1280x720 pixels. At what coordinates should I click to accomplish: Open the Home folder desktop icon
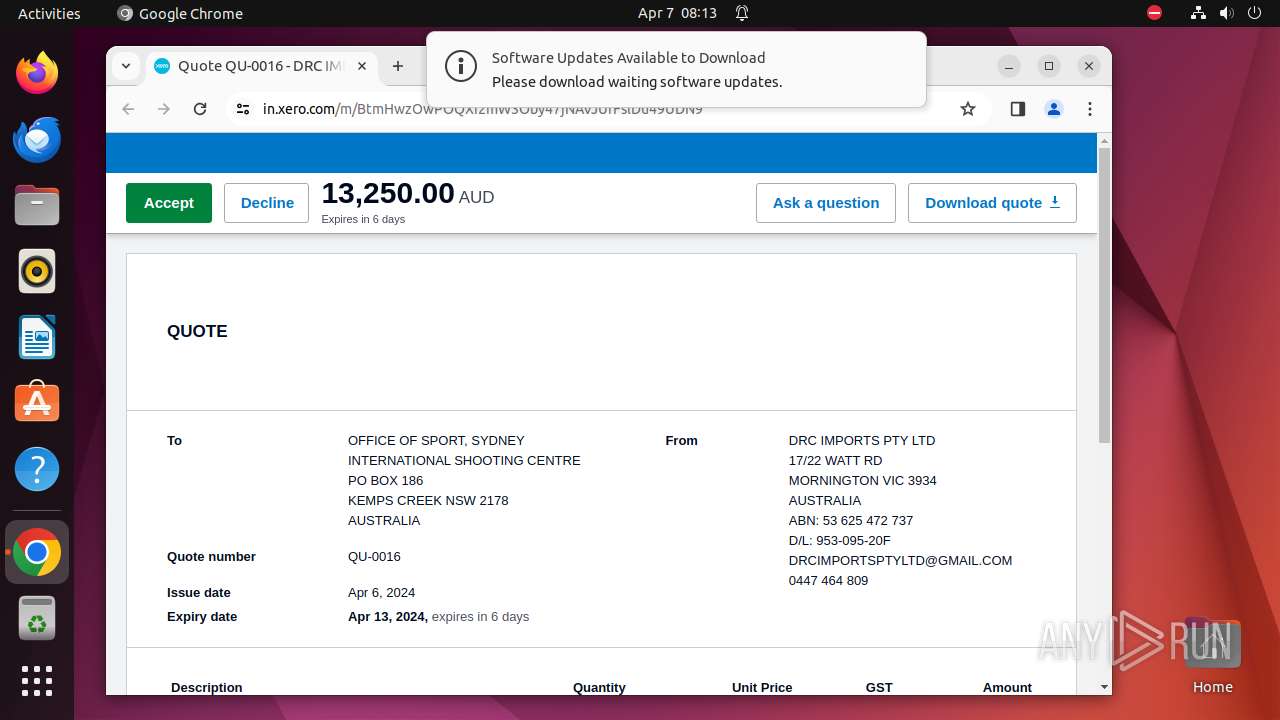click(1212, 657)
